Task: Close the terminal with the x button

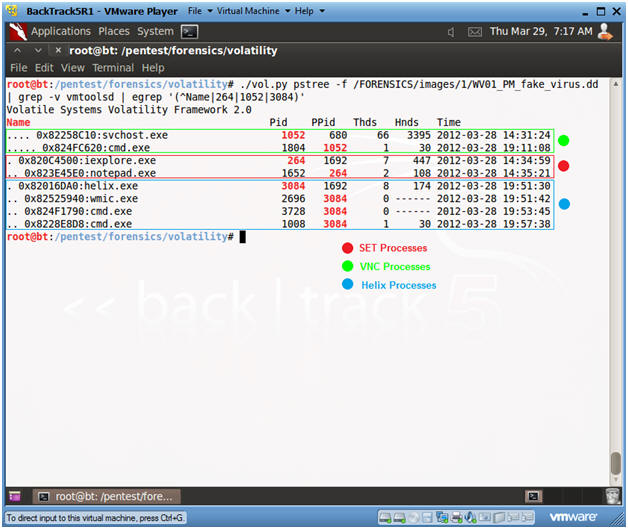Action: 58,50
